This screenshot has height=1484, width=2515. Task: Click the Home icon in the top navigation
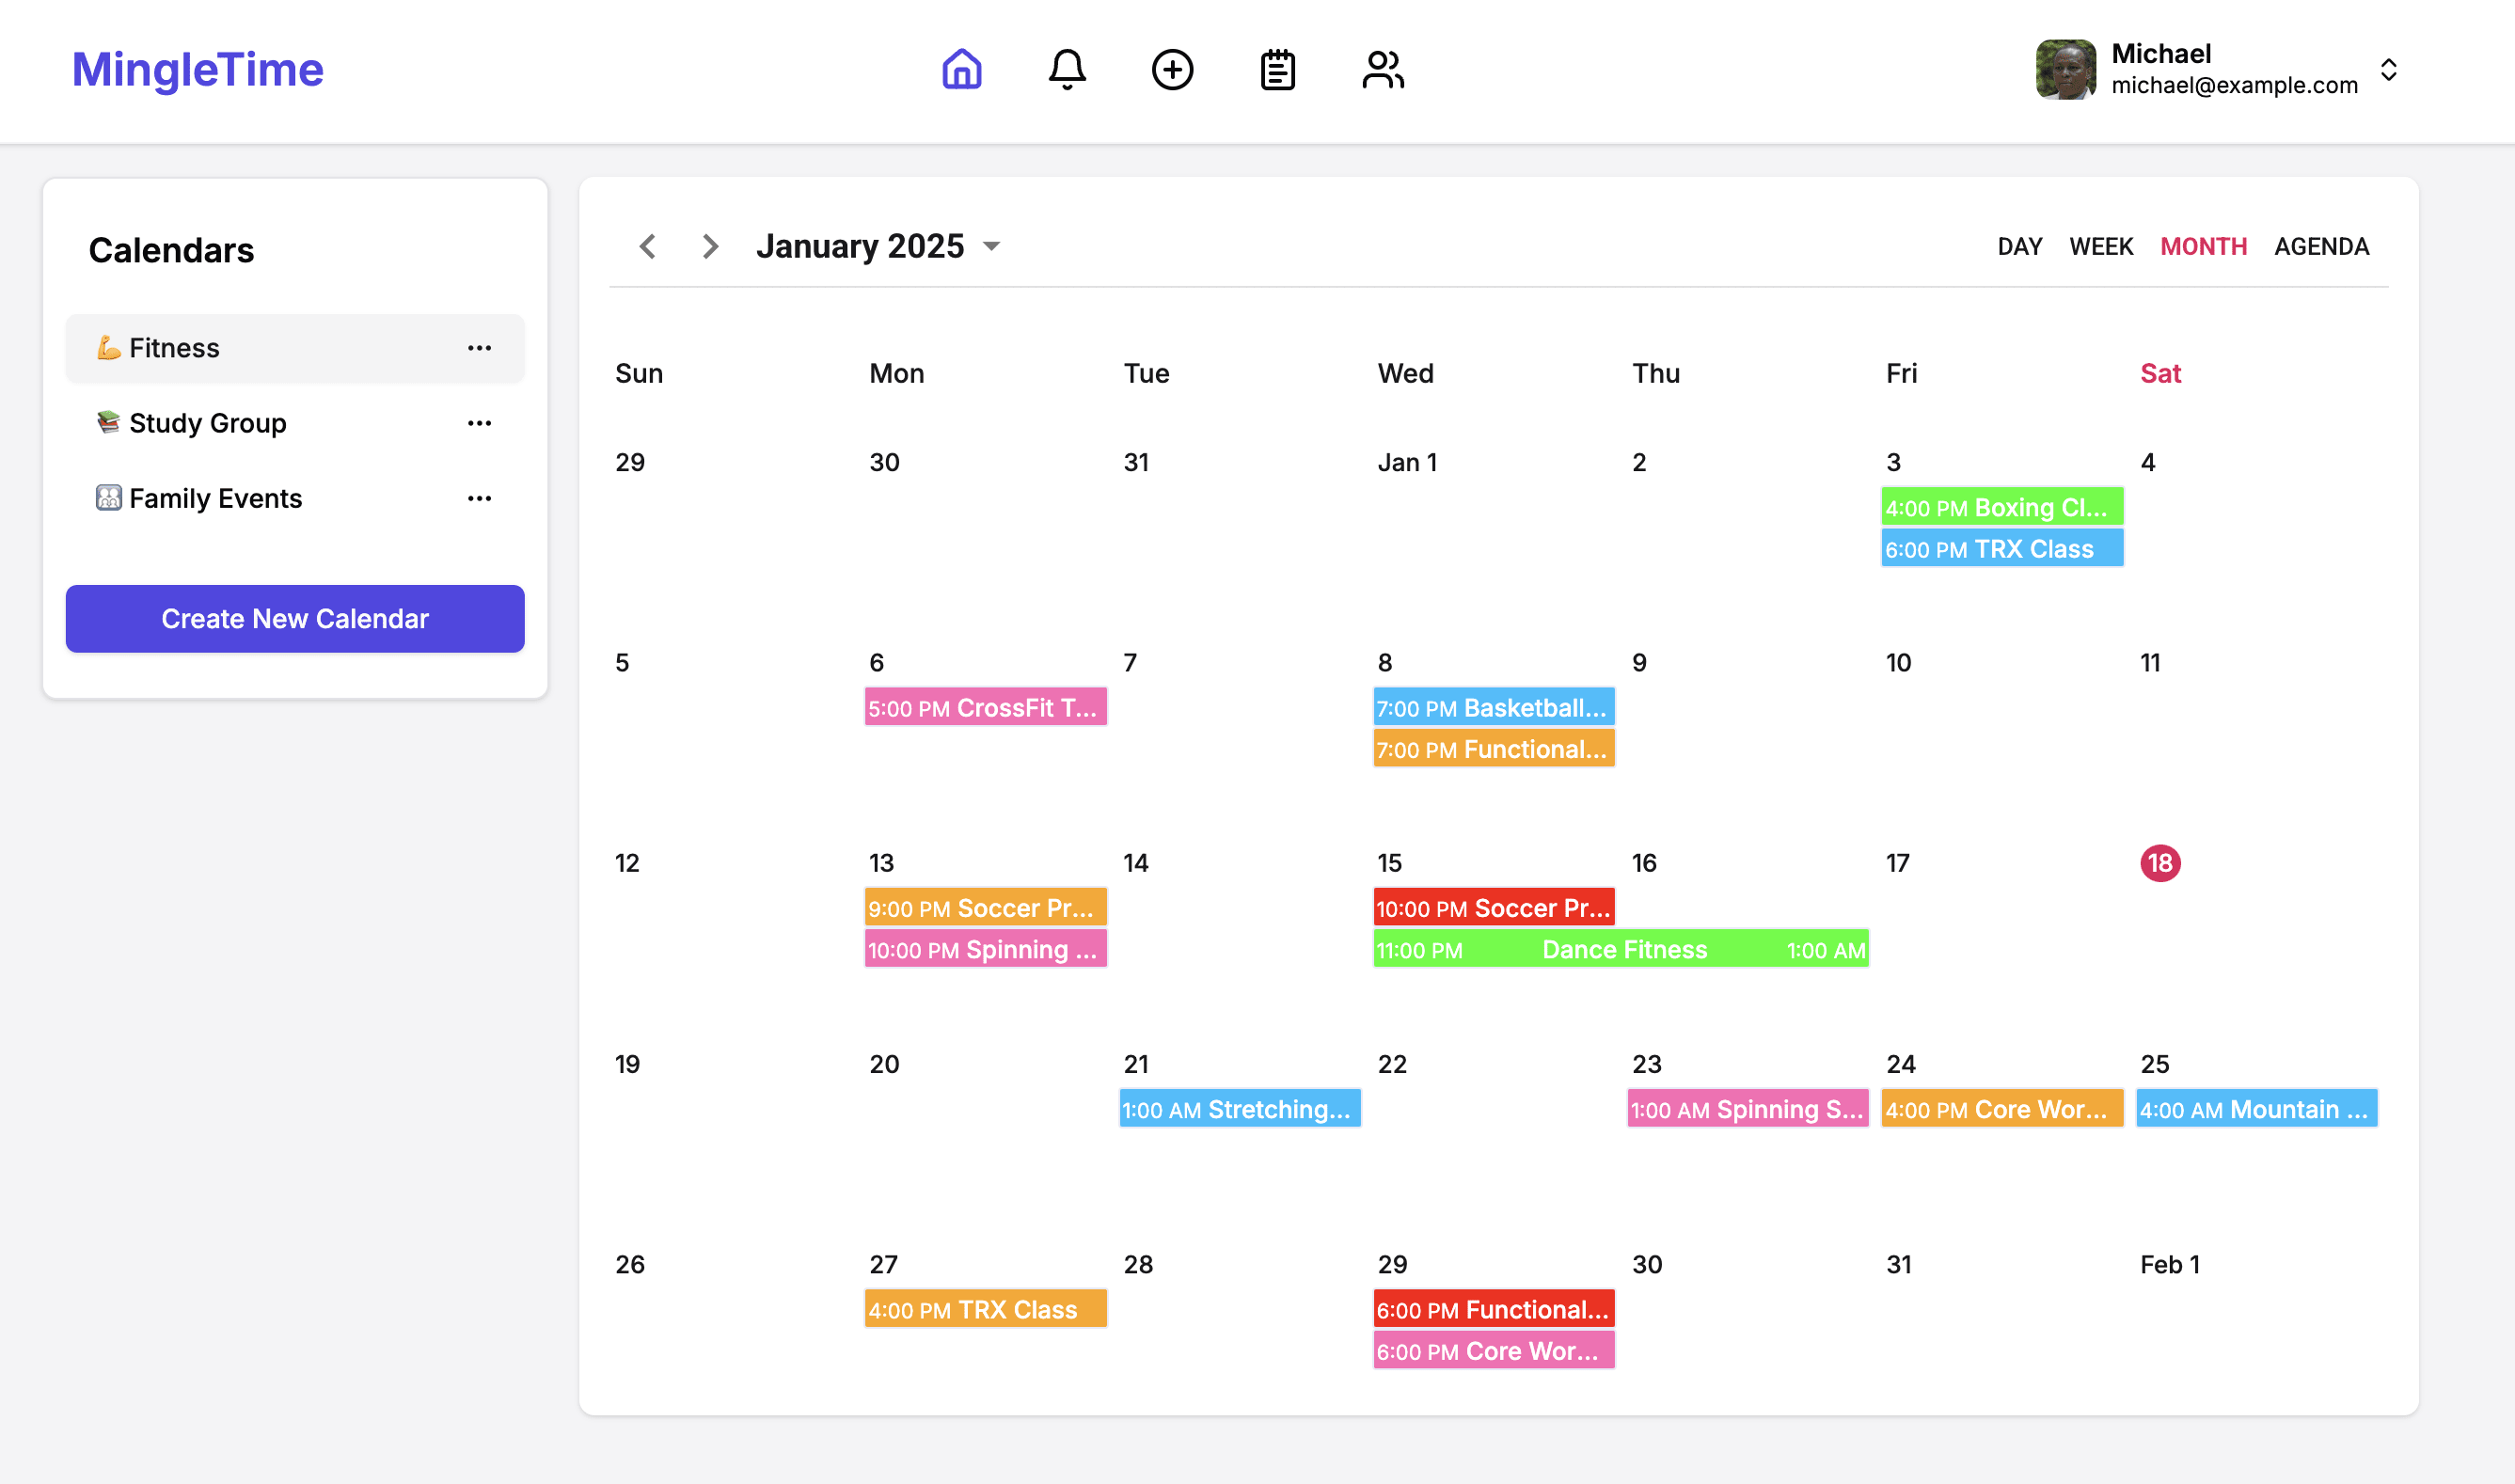coord(961,70)
